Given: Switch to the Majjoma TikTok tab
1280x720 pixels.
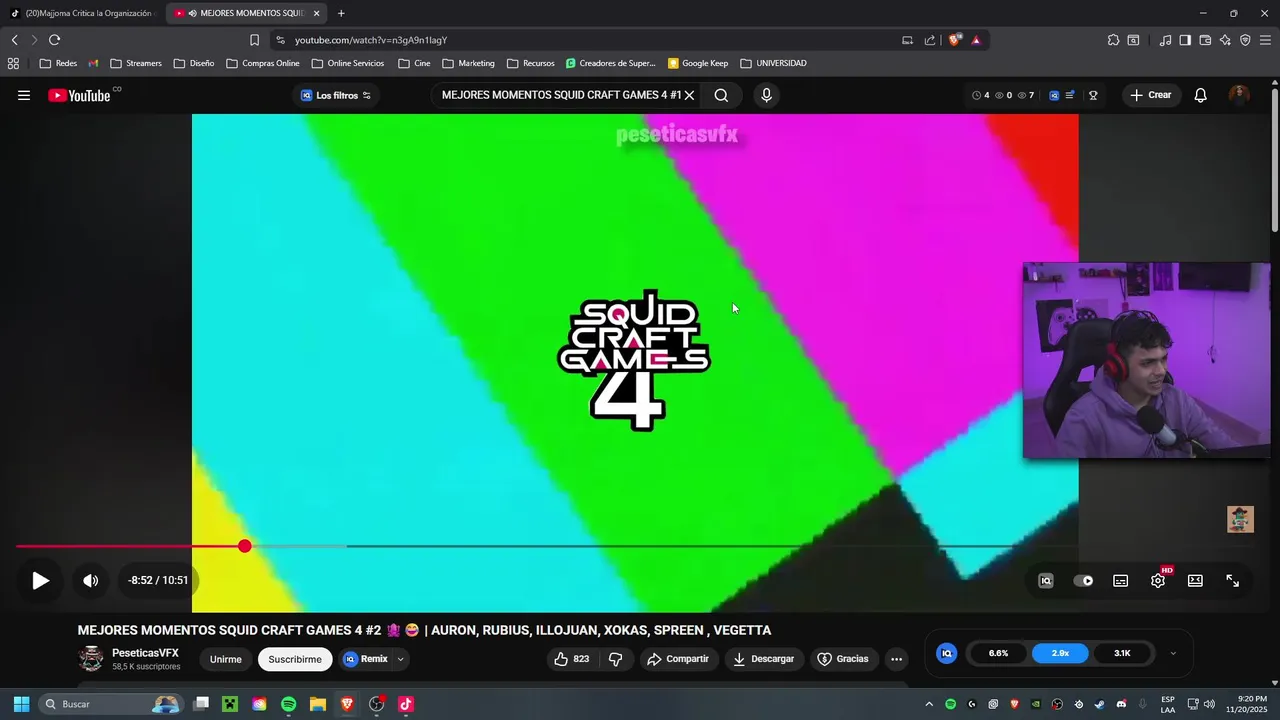Looking at the screenshot, I should (83, 13).
